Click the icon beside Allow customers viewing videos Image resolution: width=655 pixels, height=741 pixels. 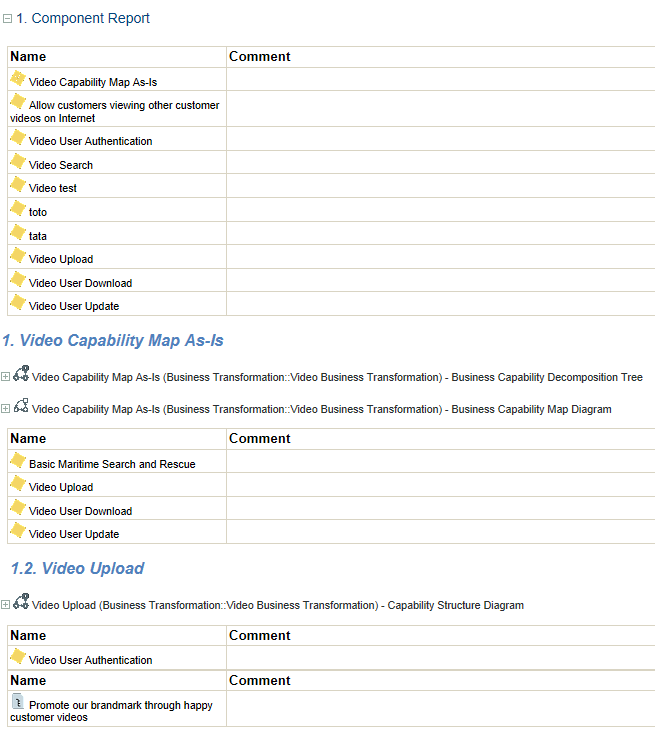pyautogui.click(x=18, y=102)
